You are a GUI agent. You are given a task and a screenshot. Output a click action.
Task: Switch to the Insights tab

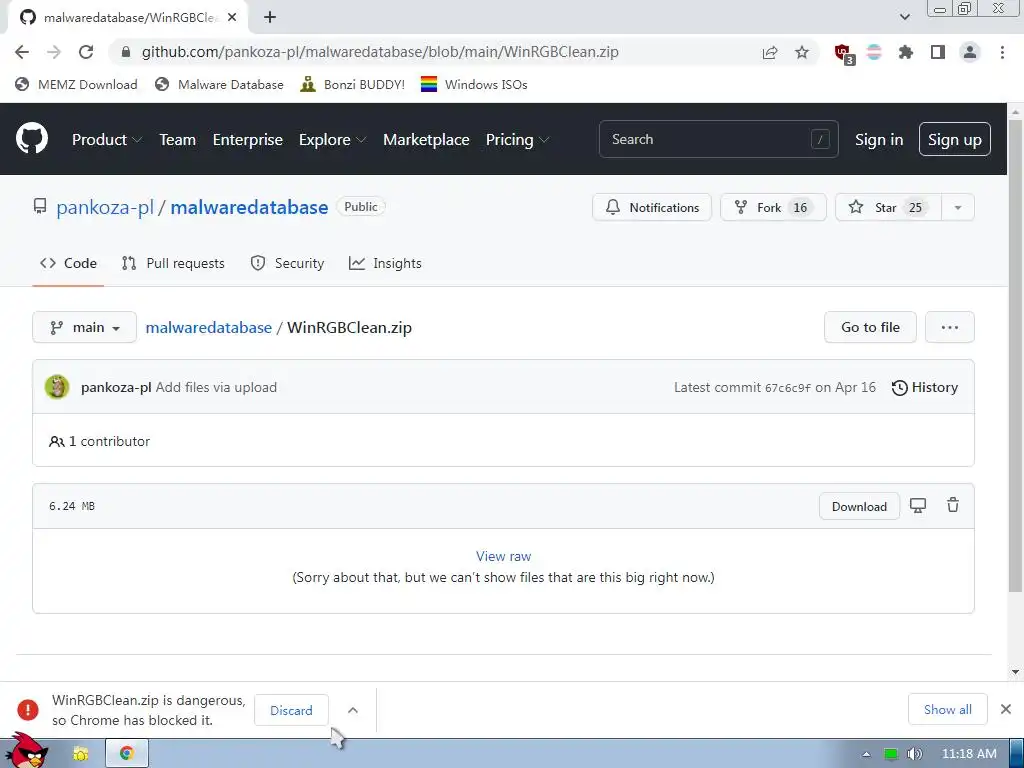(385, 263)
